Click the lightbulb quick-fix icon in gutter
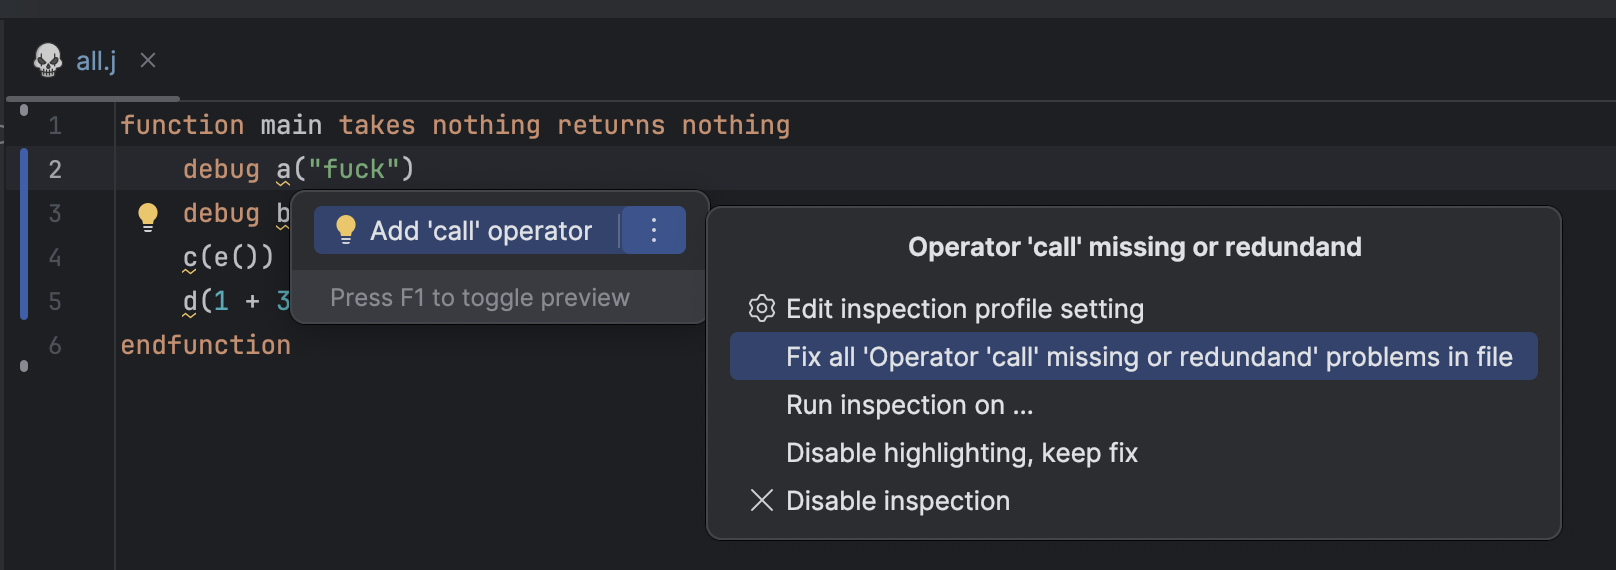Viewport: 1616px width, 570px height. pyautogui.click(x=148, y=216)
